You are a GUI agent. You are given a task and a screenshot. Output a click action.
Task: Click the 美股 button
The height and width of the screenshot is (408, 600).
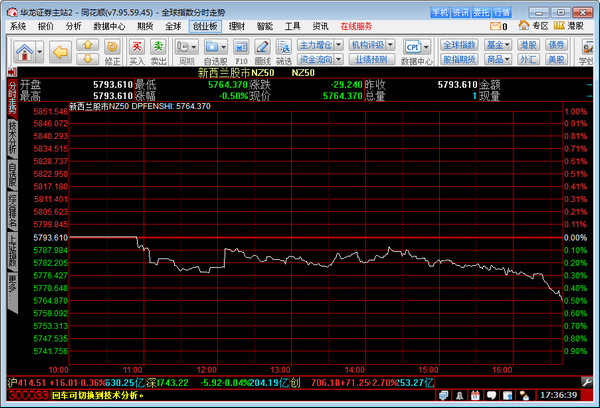click(556, 59)
